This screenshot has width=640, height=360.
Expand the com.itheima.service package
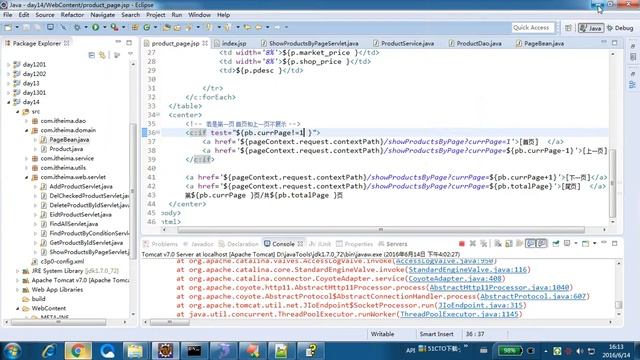pos(27,158)
